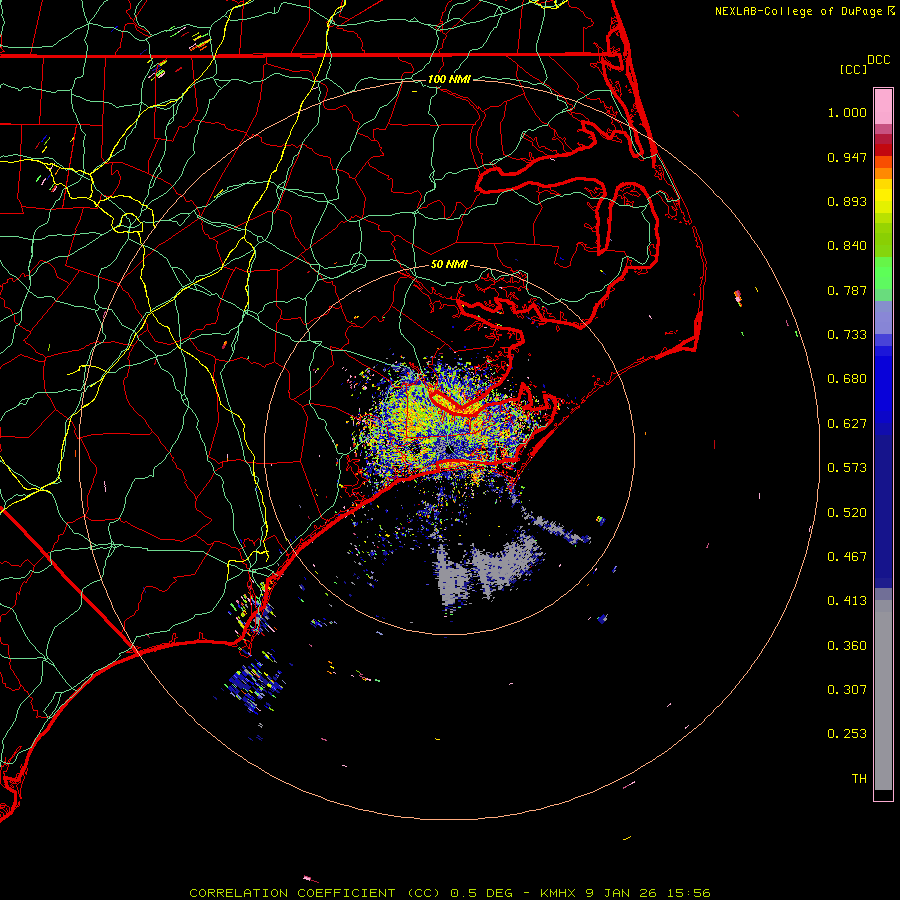Select the DCC product label
Viewport: 900px width, 900px height.
coord(879,60)
